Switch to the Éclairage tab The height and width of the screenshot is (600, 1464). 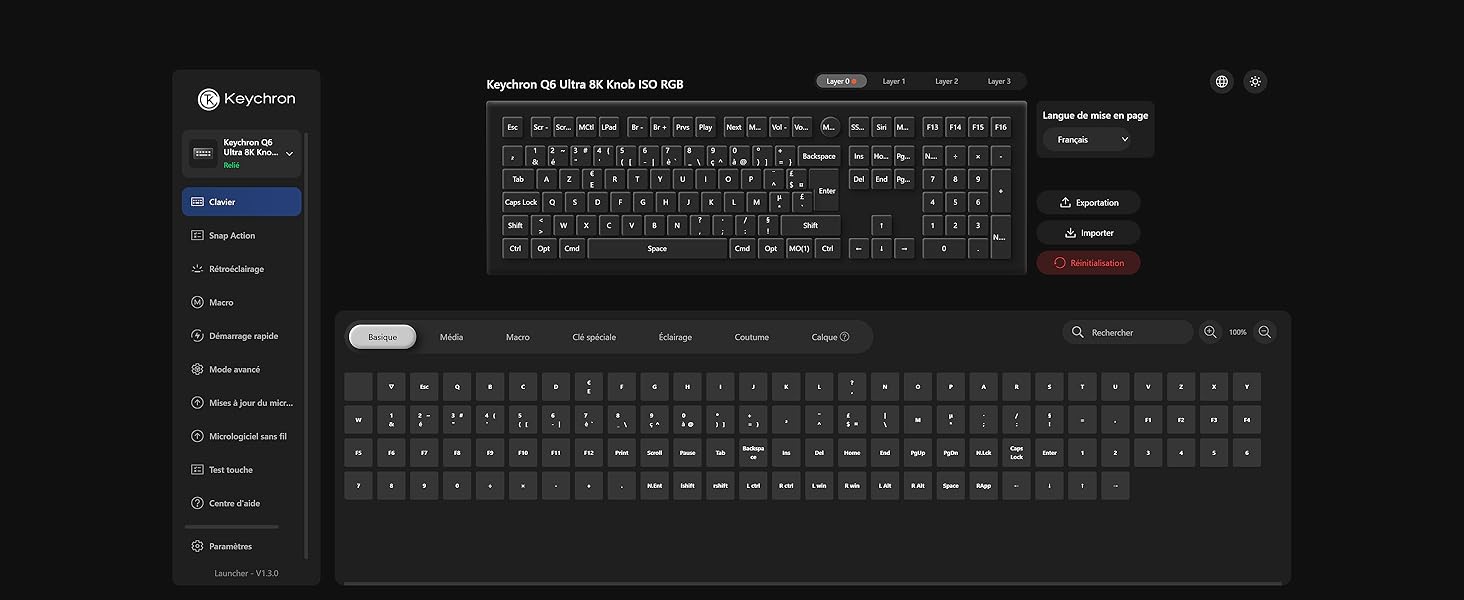[675, 337]
